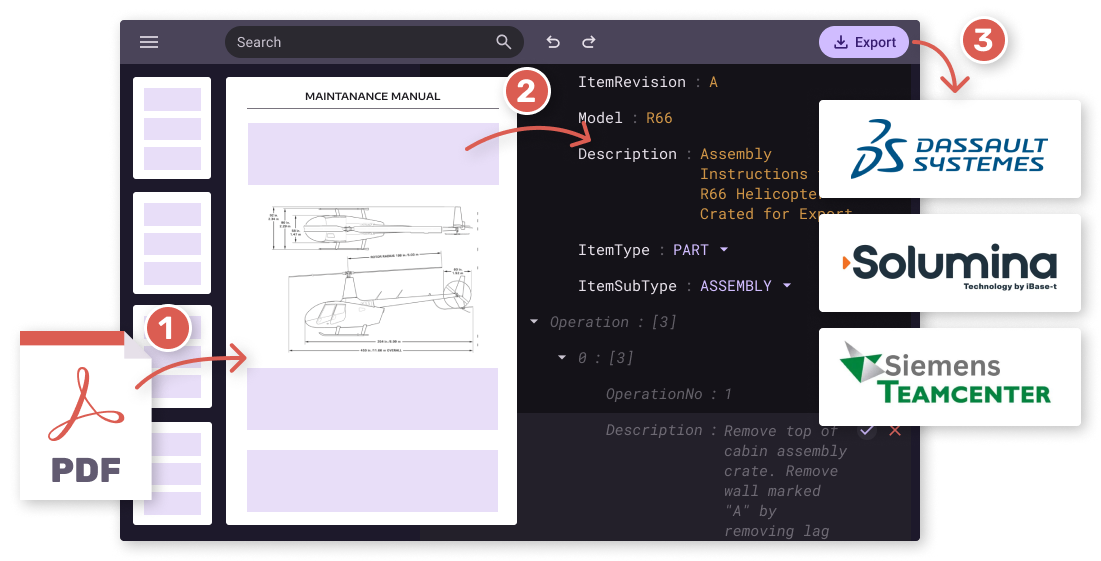The height and width of the screenshot is (561, 1101).
Task: Click into the Search field
Action: pos(360,42)
